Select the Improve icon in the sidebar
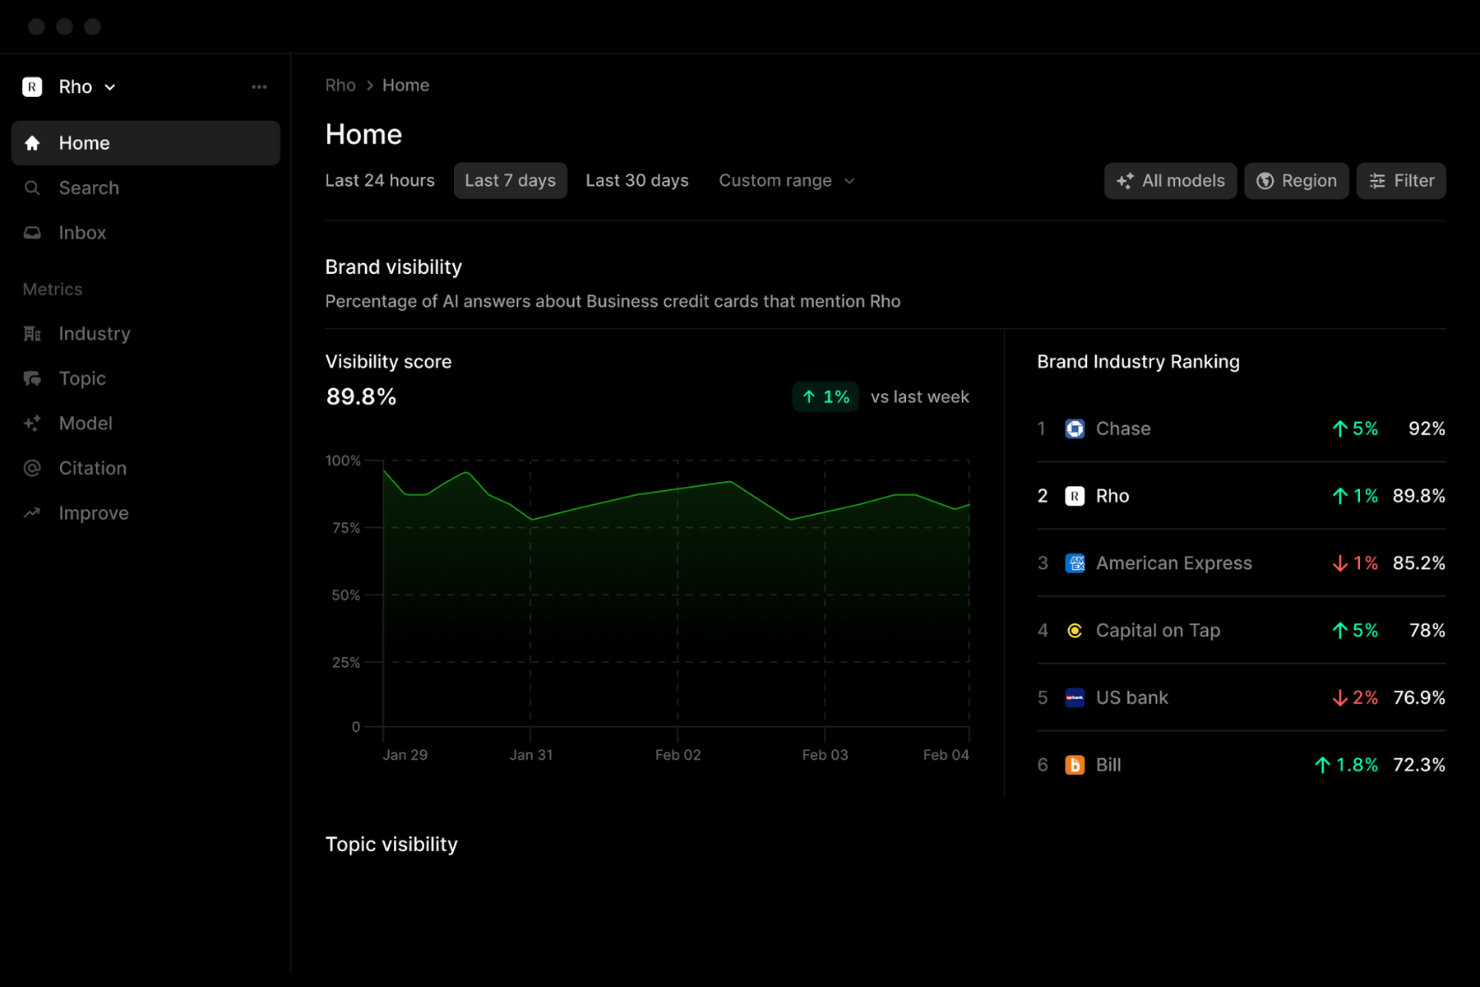The height and width of the screenshot is (987, 1480). pyautogui.click(x=31, y=512)
